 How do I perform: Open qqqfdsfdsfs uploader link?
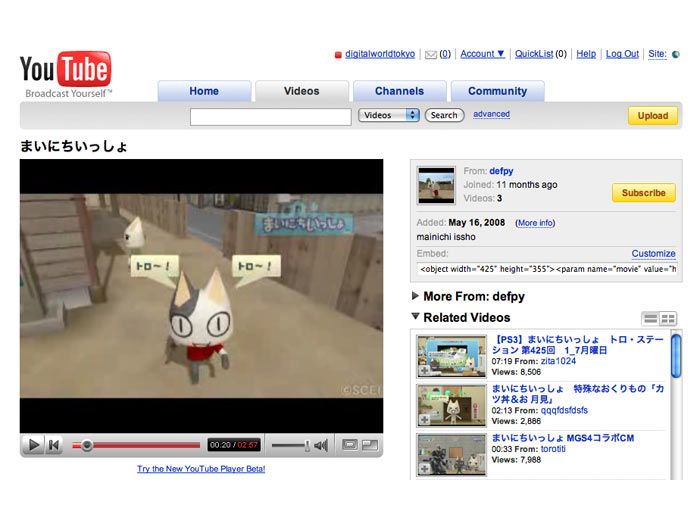564,410
